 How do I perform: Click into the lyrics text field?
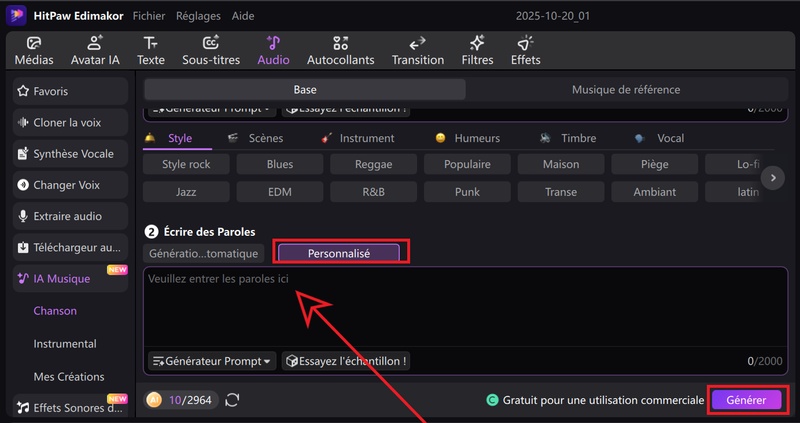coord(460,305)
